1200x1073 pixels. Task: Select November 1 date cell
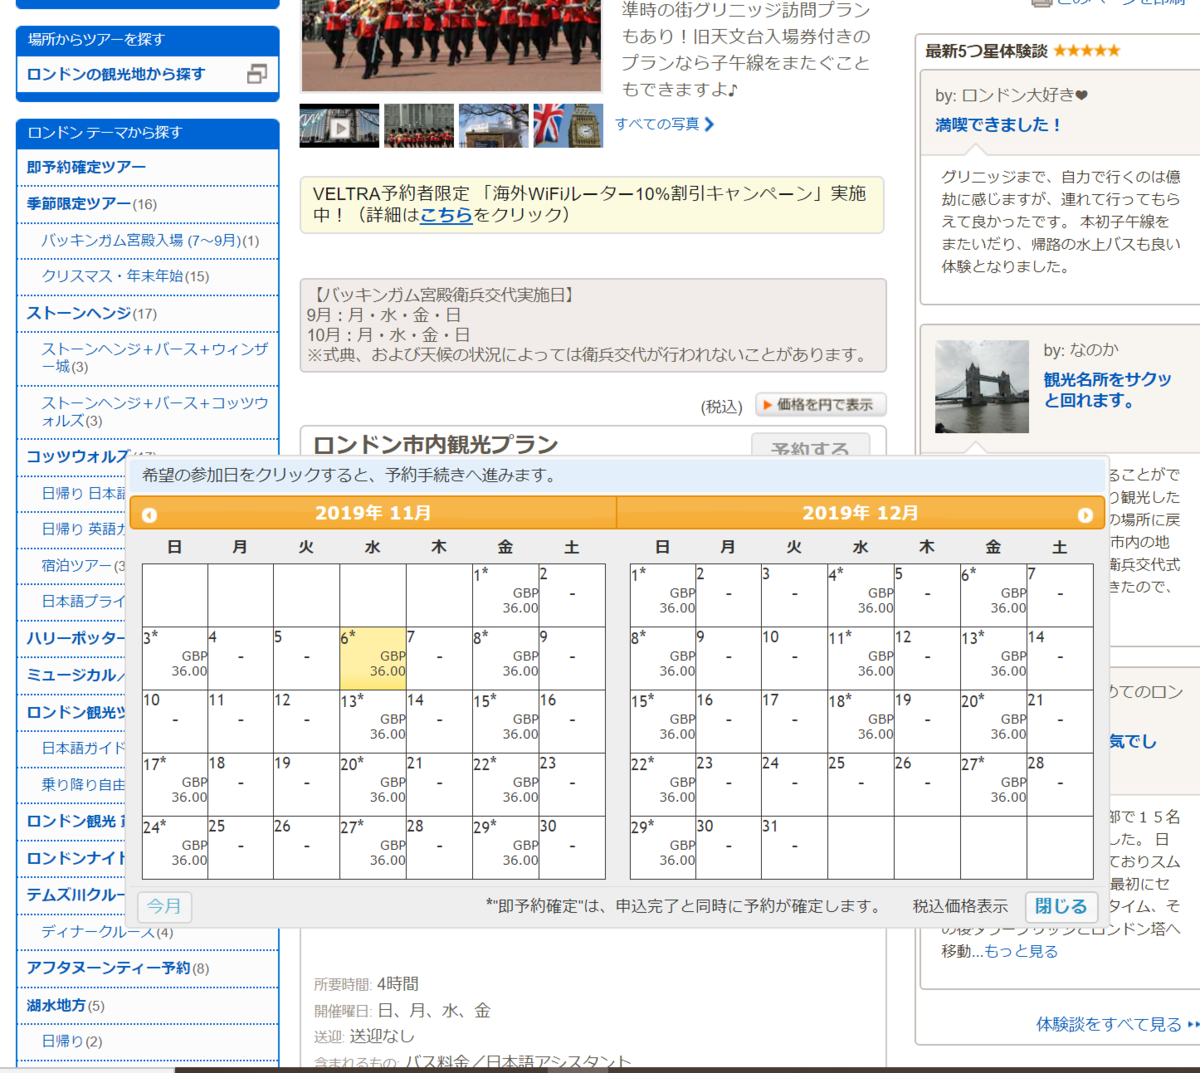point(505,595)
